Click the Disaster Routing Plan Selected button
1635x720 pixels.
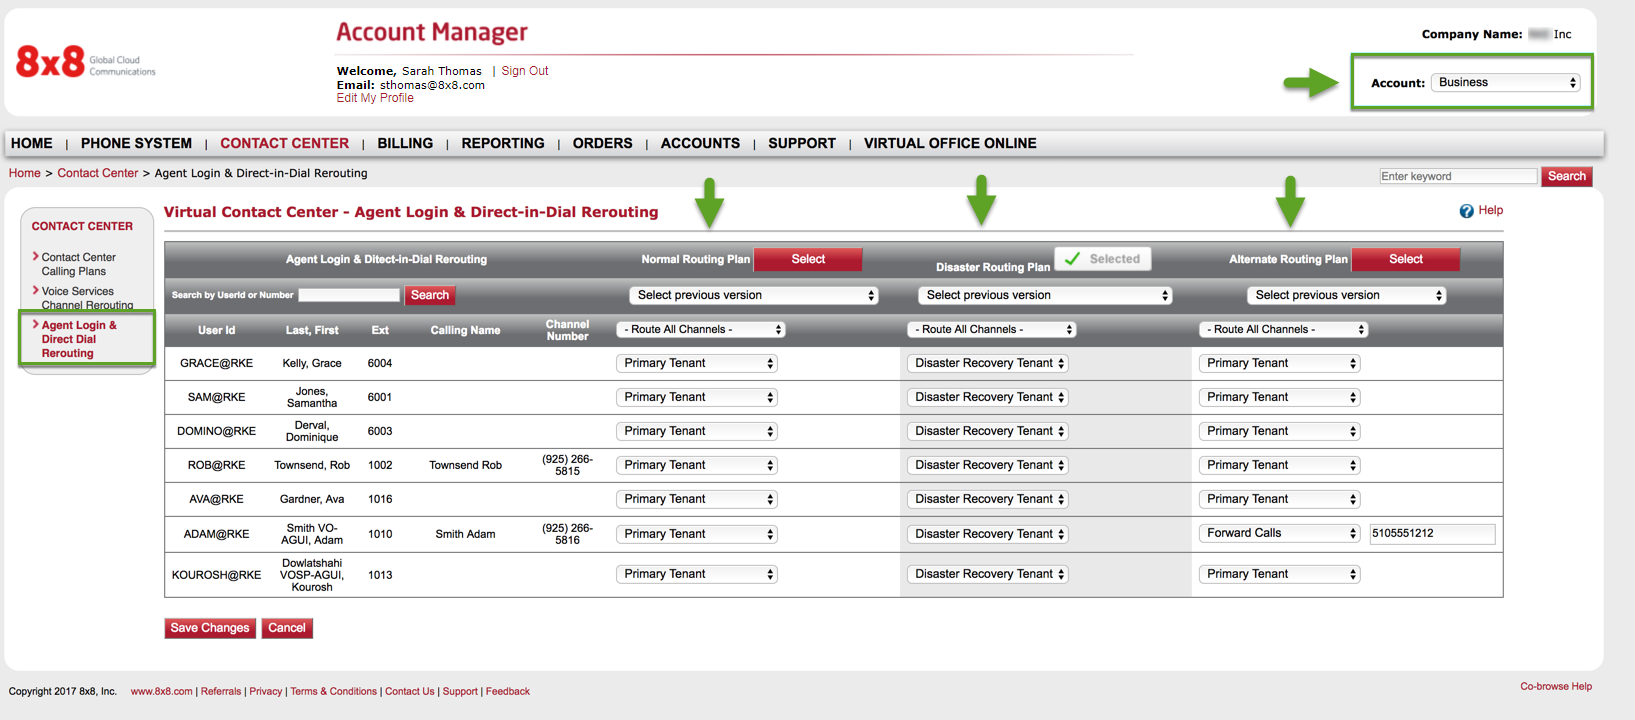[1103, 259]
